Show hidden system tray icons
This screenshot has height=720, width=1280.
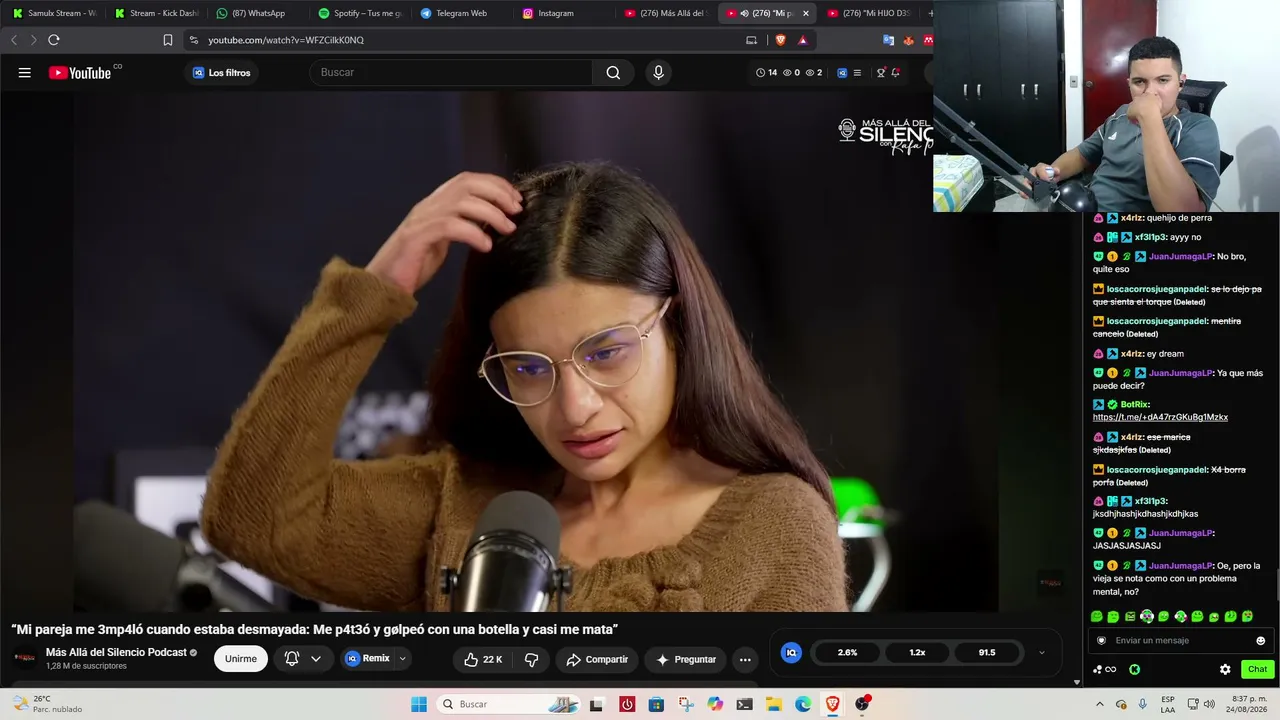[1100, 704]
